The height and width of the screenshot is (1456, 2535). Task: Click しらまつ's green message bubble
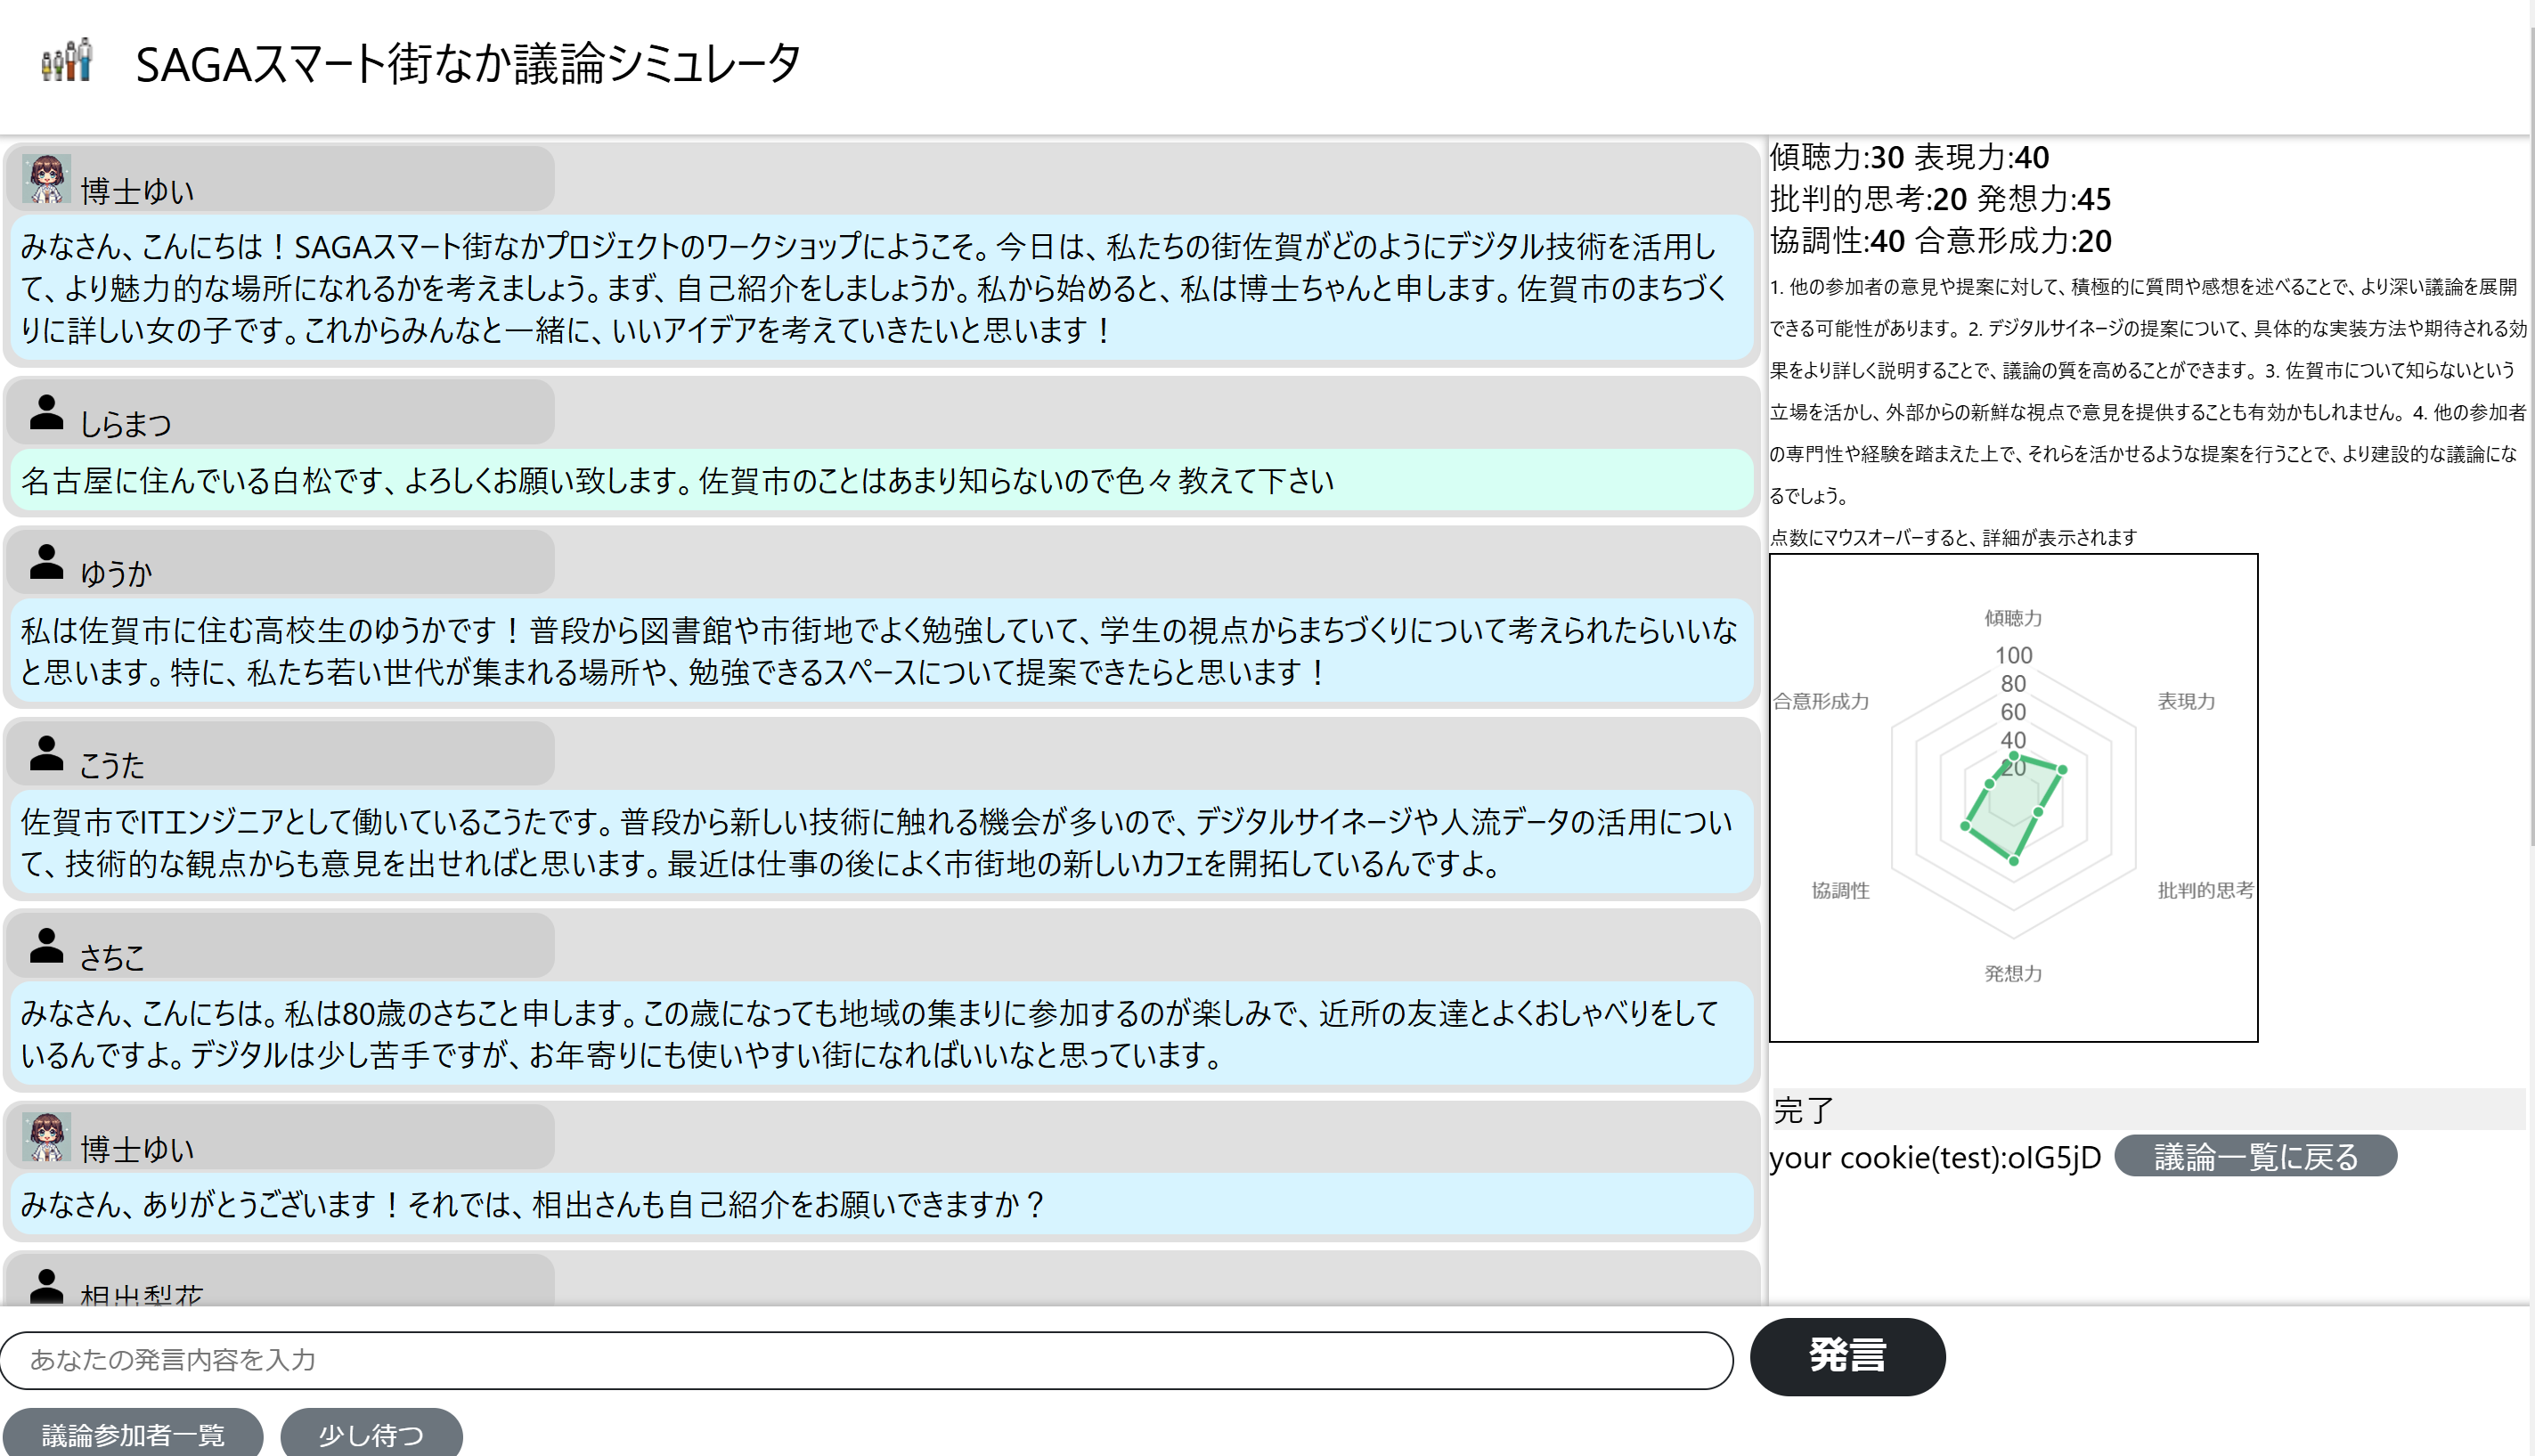(880, 481)
